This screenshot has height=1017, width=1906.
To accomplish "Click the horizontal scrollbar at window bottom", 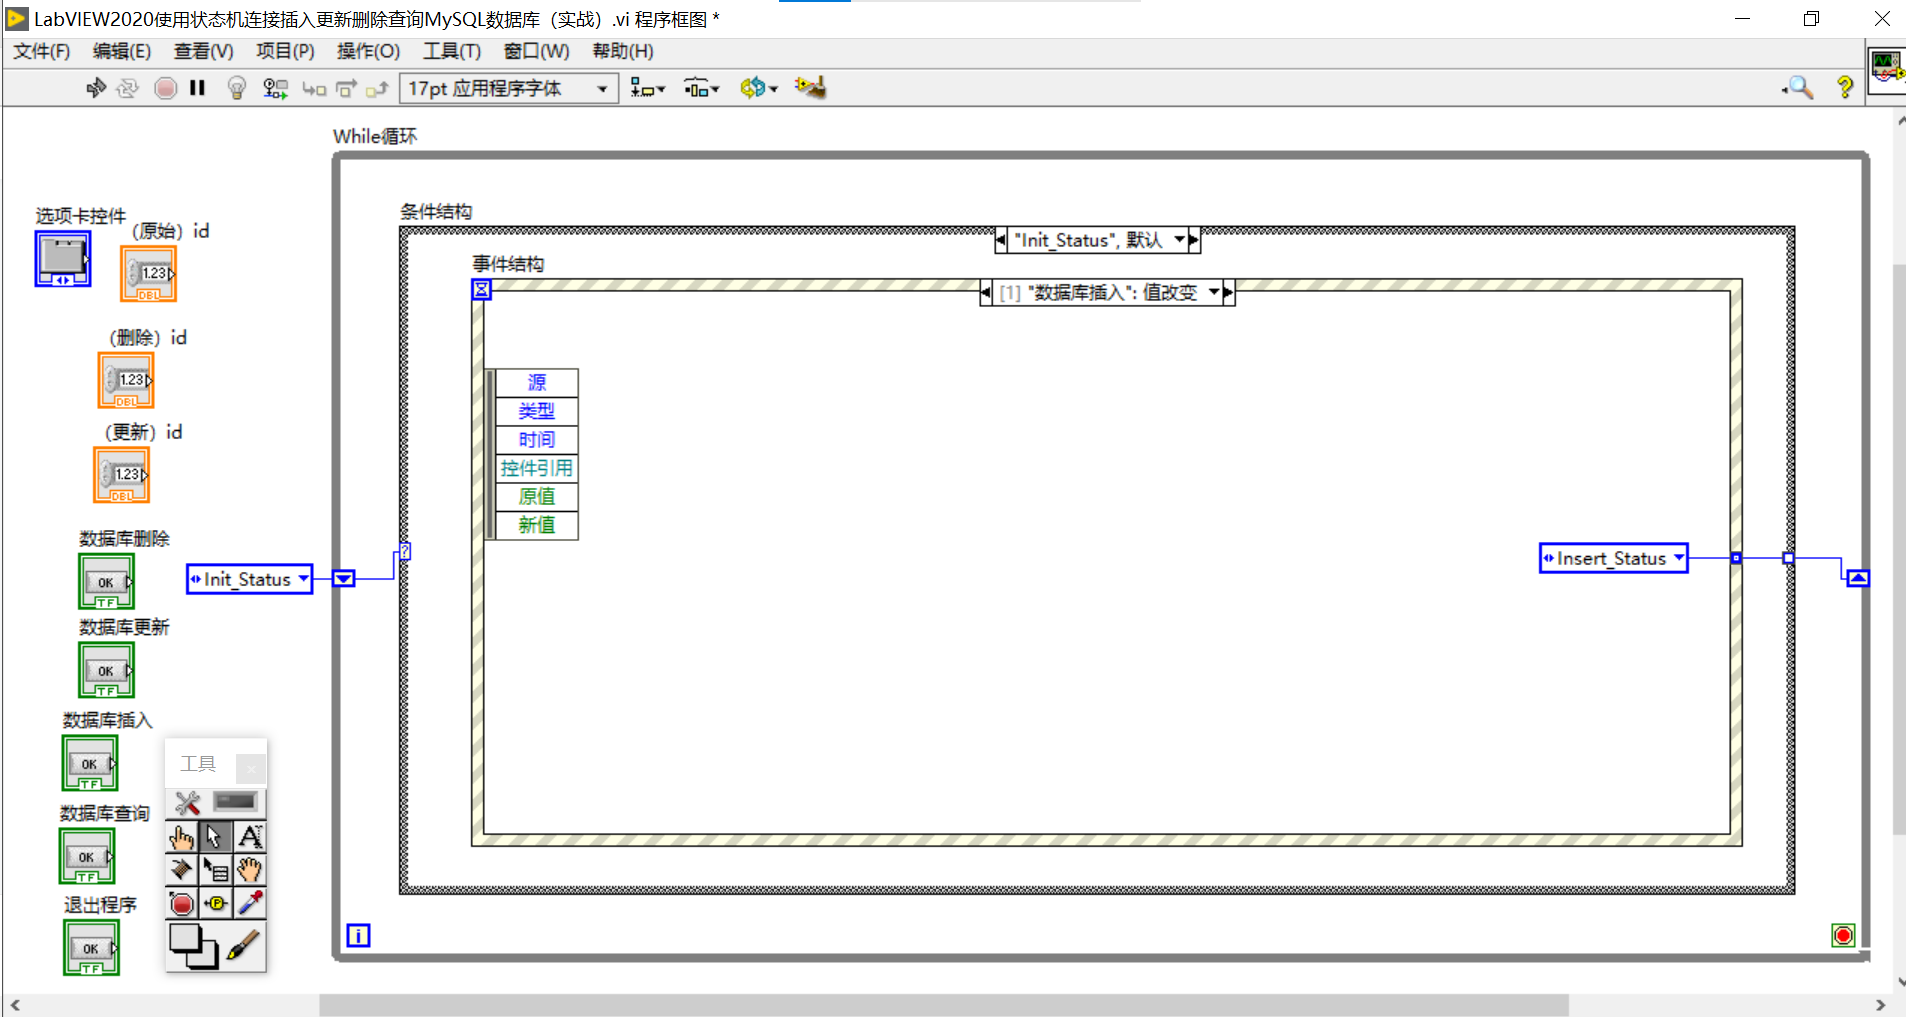I will [900, 1006].
